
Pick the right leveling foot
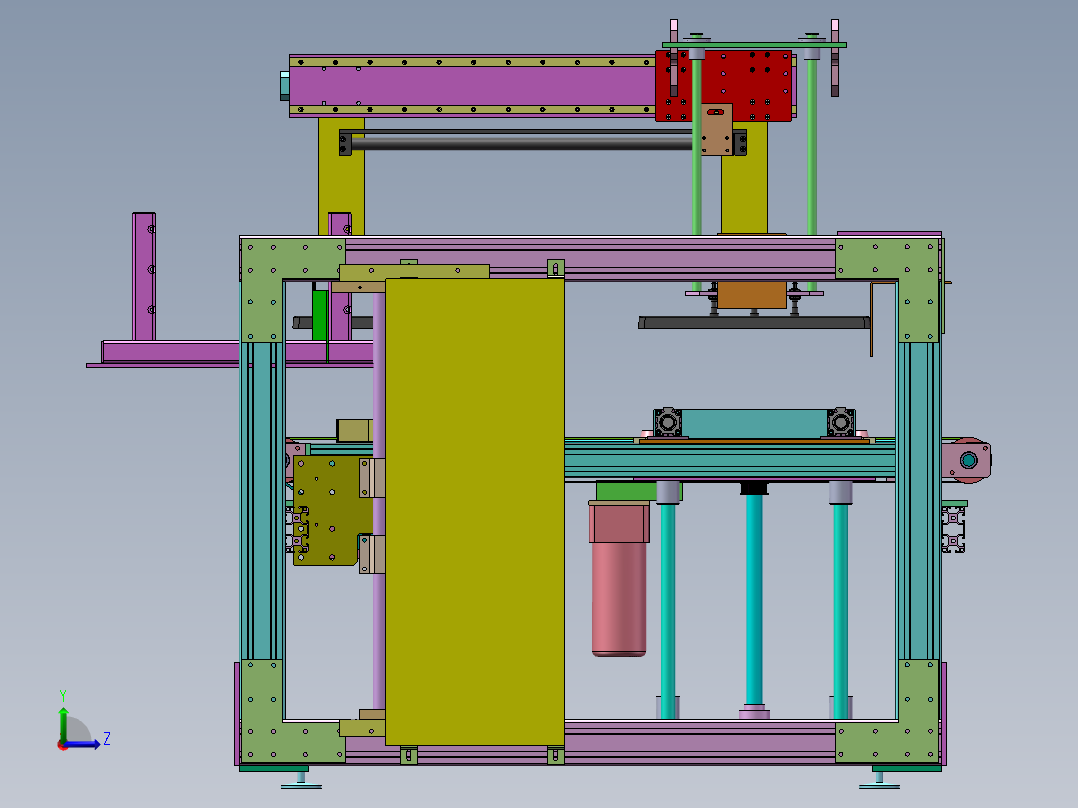pos(879,780)
